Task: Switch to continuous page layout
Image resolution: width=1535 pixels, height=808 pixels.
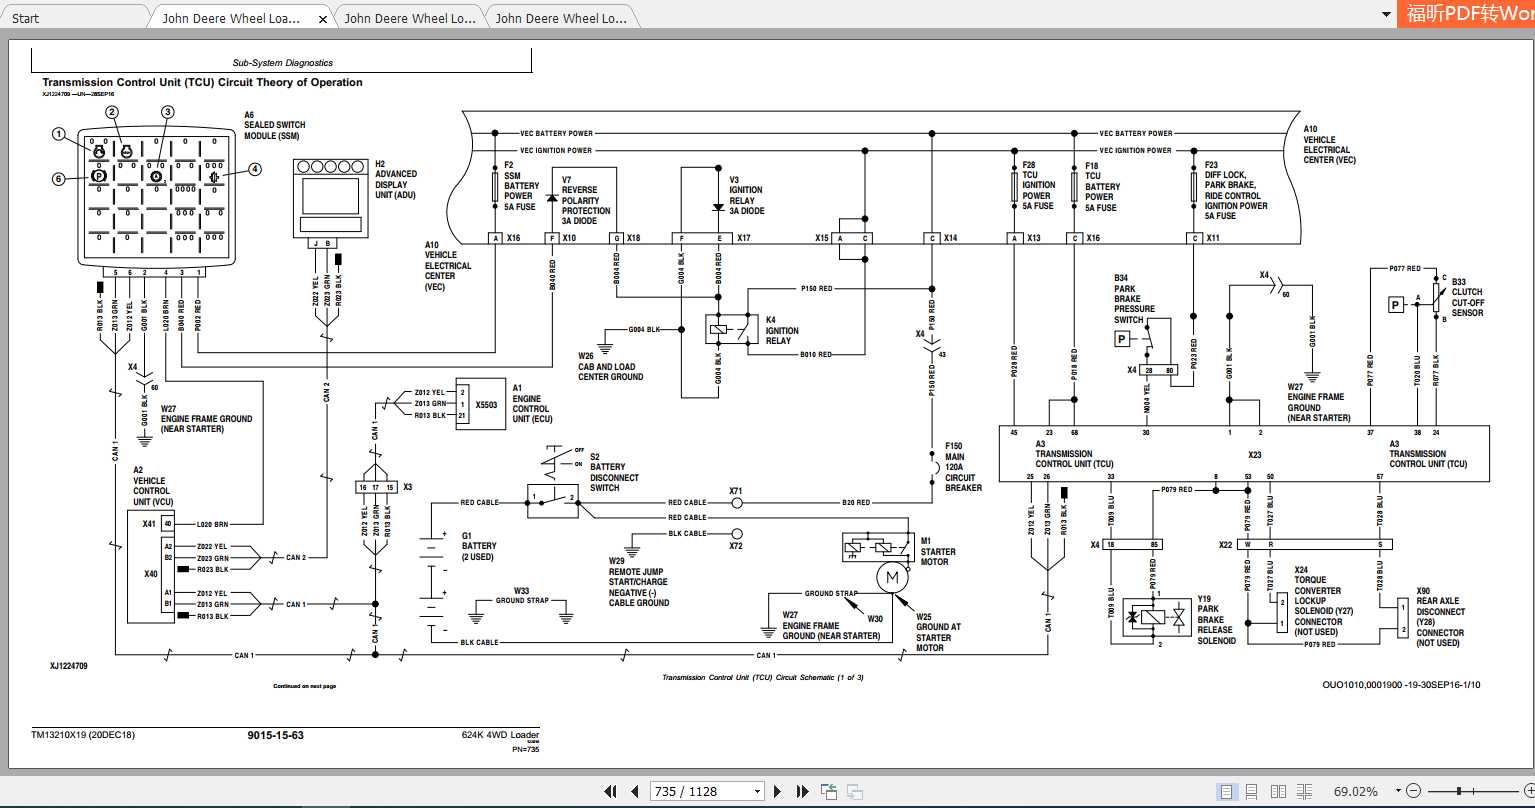Action: (1250, 791)
